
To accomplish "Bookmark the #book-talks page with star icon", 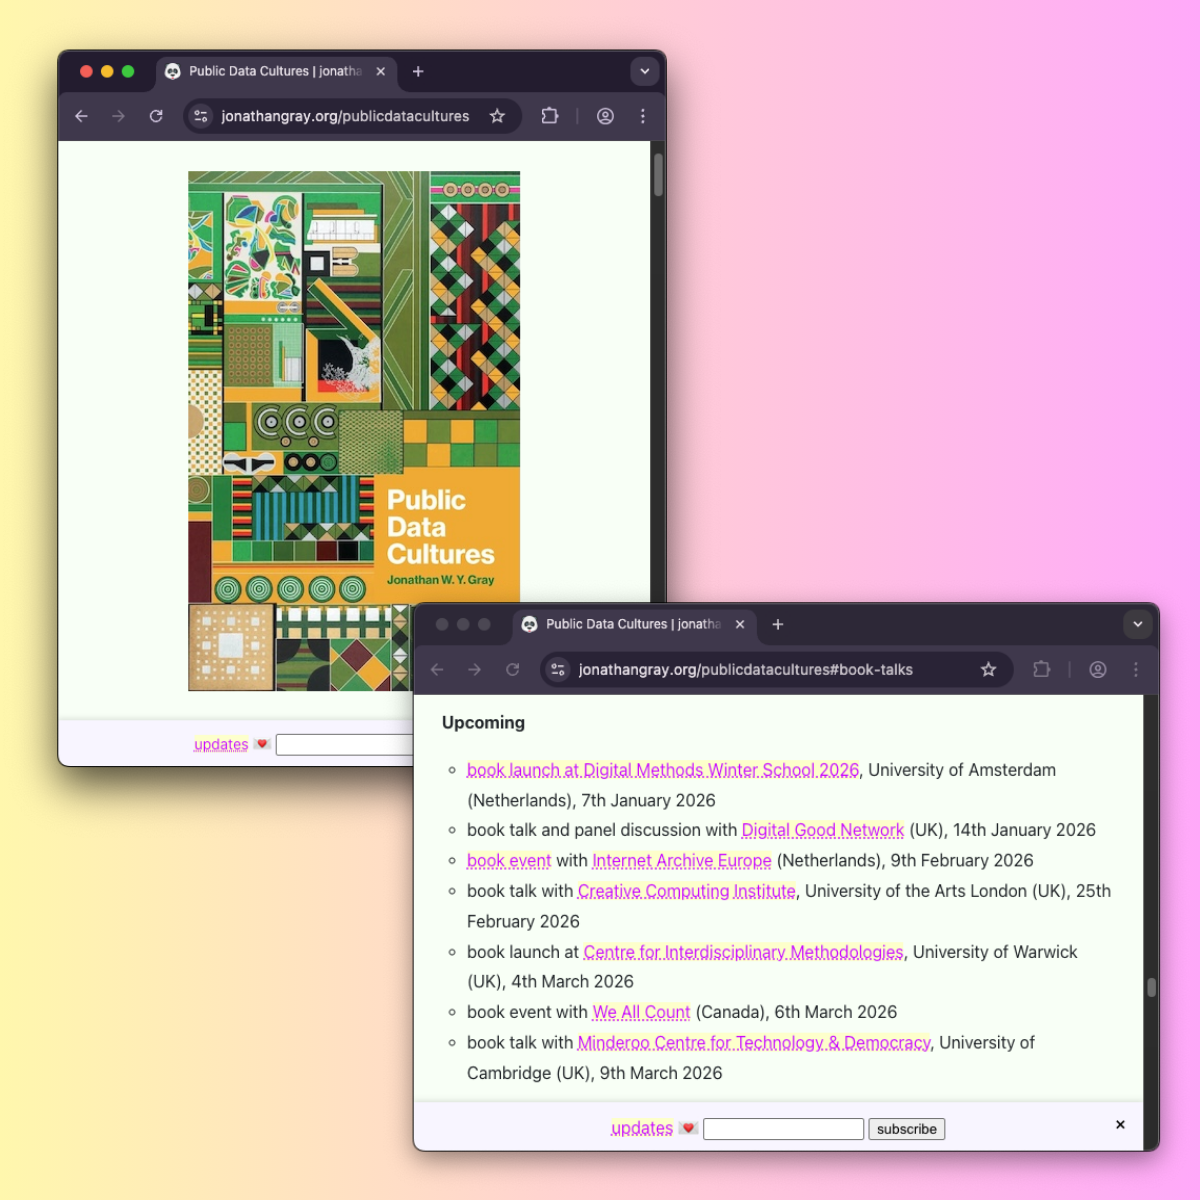I will click(x=988, y=669).
